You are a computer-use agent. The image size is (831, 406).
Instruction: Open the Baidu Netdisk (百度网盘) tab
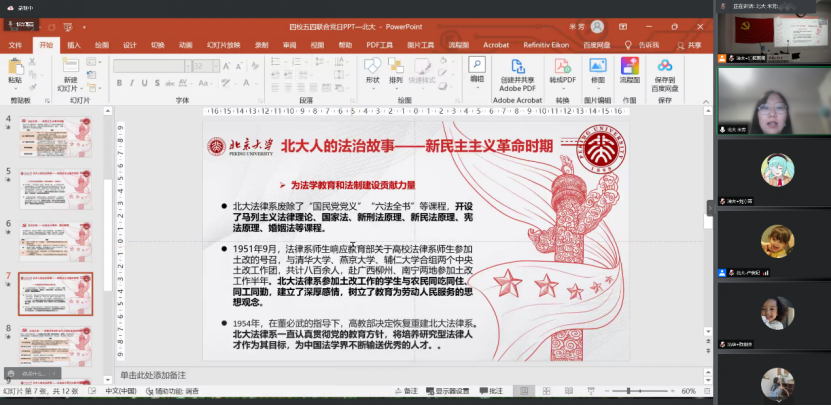597,45
